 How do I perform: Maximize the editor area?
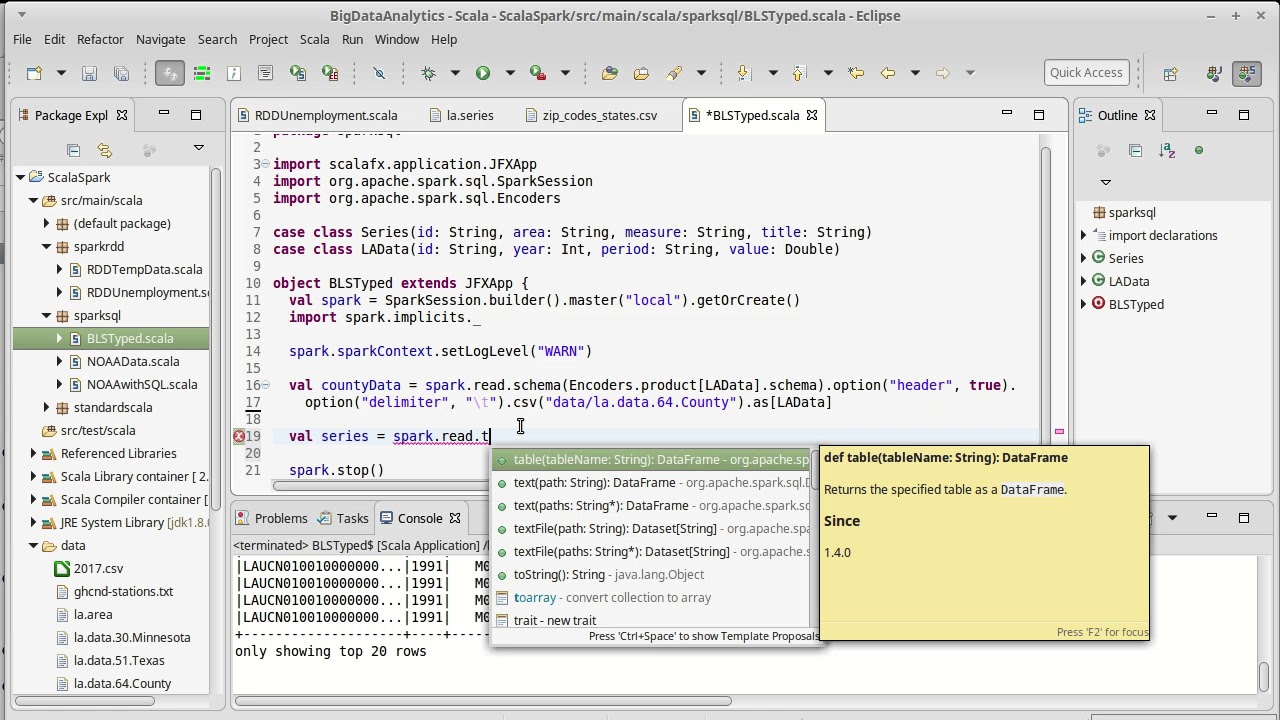(x=1039, y=115)
